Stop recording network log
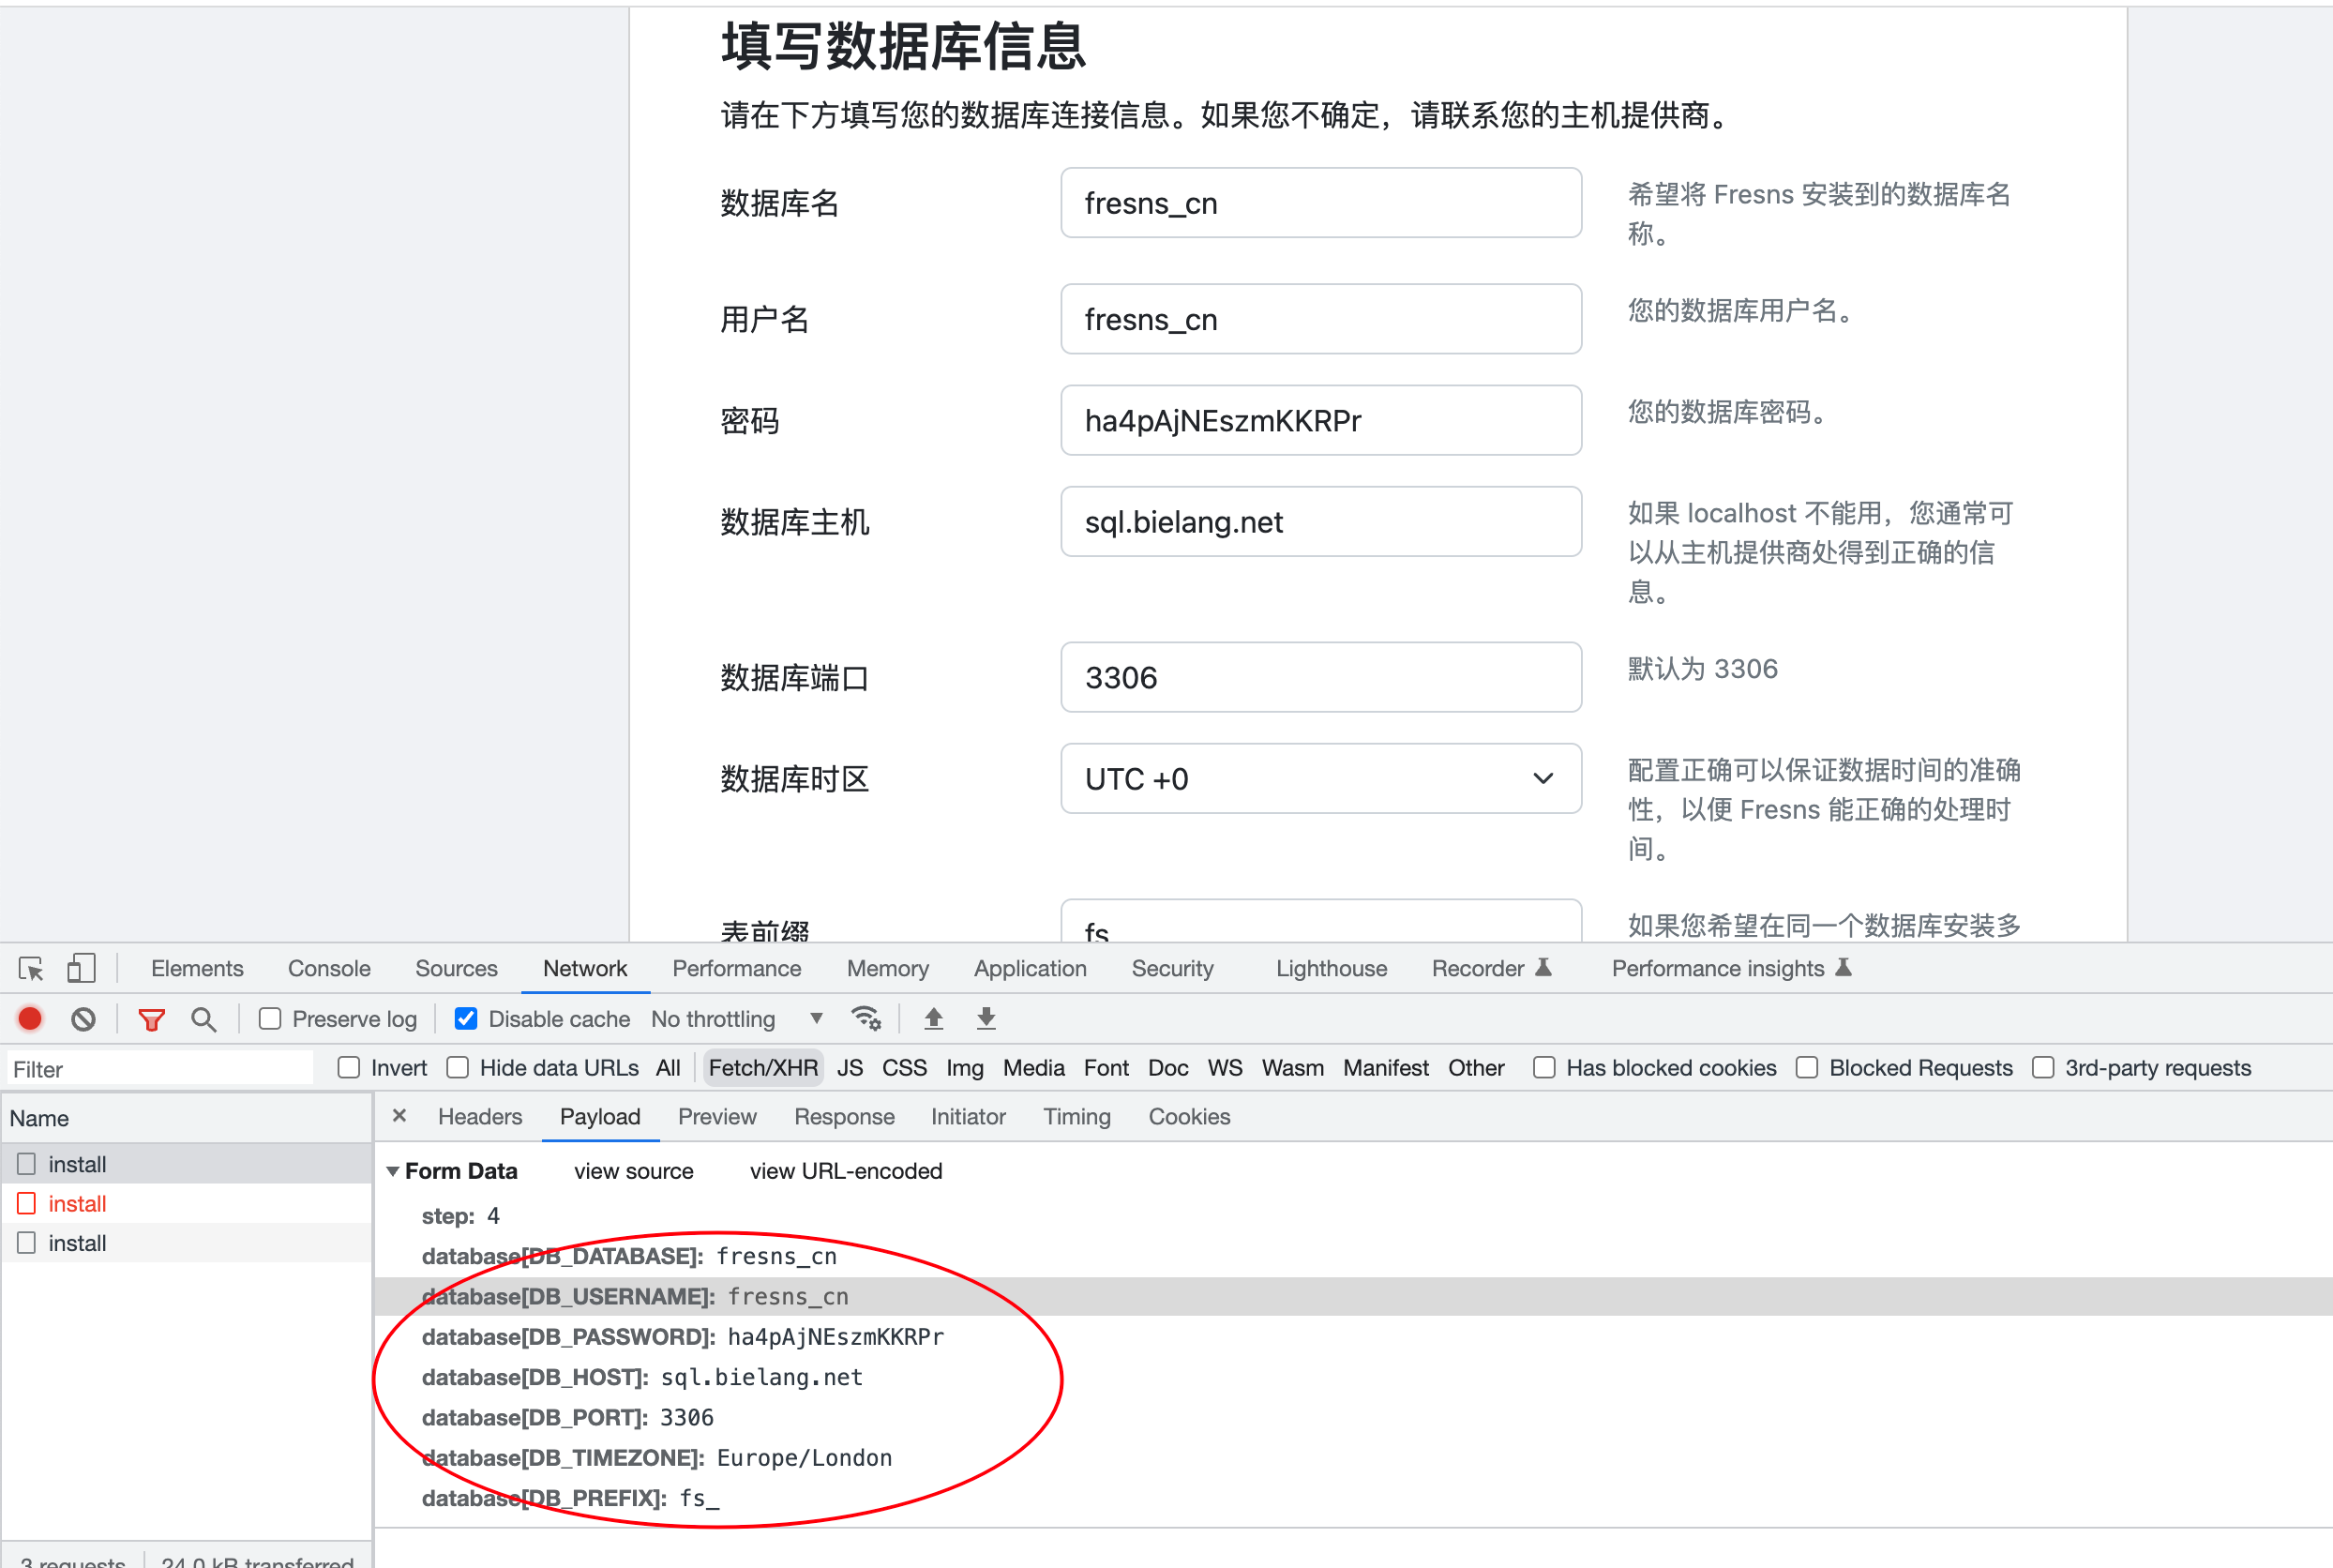Image resolution: width=2333 pixels, height=1568 pixels. 29,1018
